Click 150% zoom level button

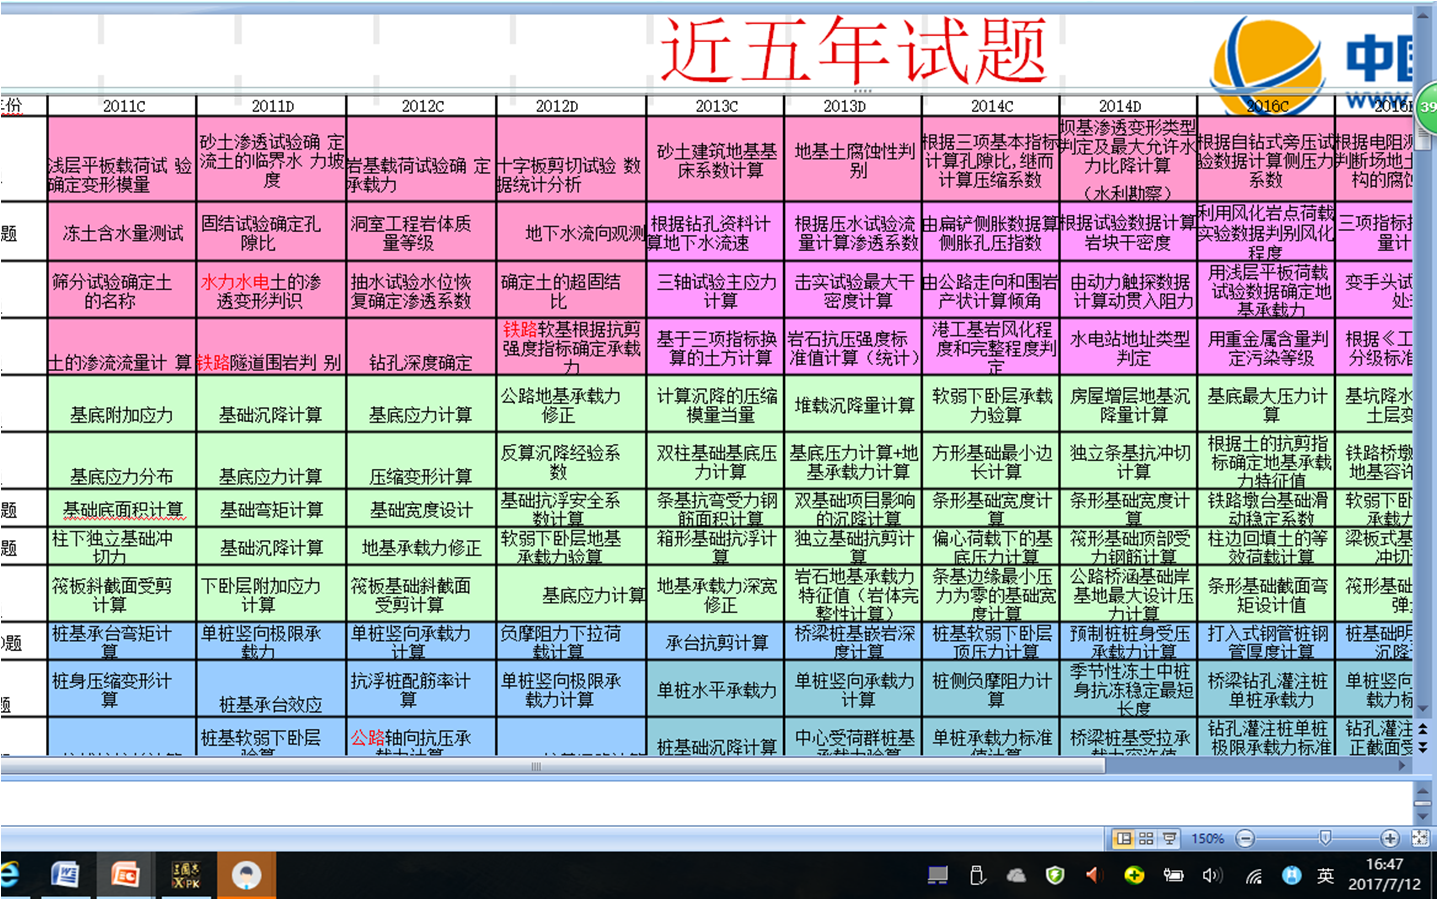pyautogui.click(x=1207, y=838)
